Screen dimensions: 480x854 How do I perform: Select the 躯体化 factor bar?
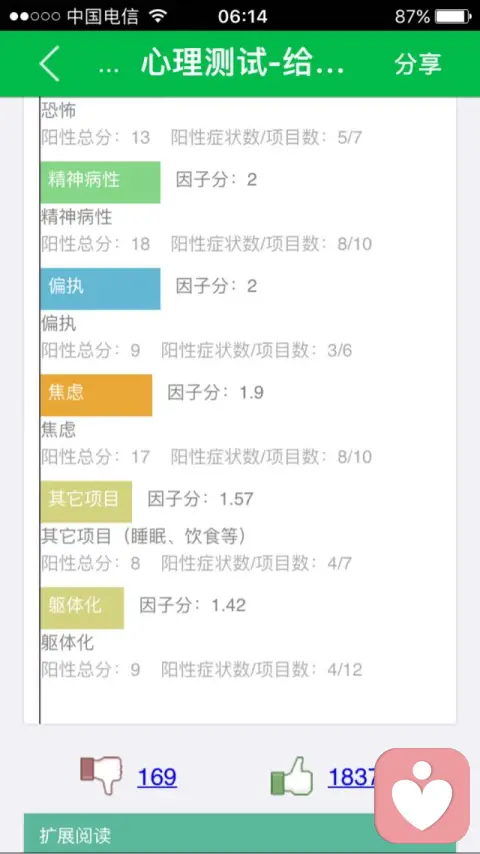[x=82, y=607]
